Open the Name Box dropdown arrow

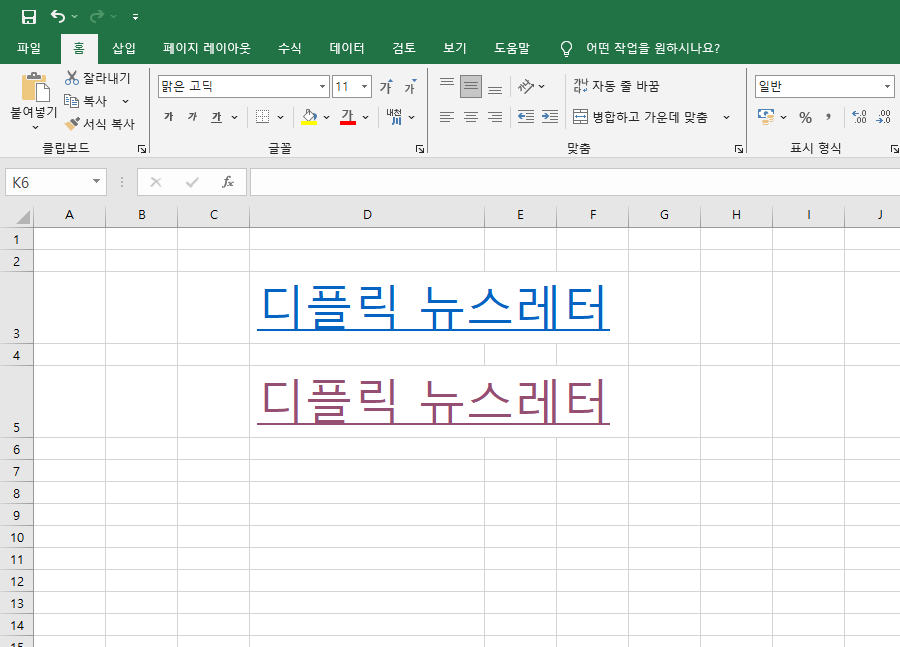click(97, 182)
